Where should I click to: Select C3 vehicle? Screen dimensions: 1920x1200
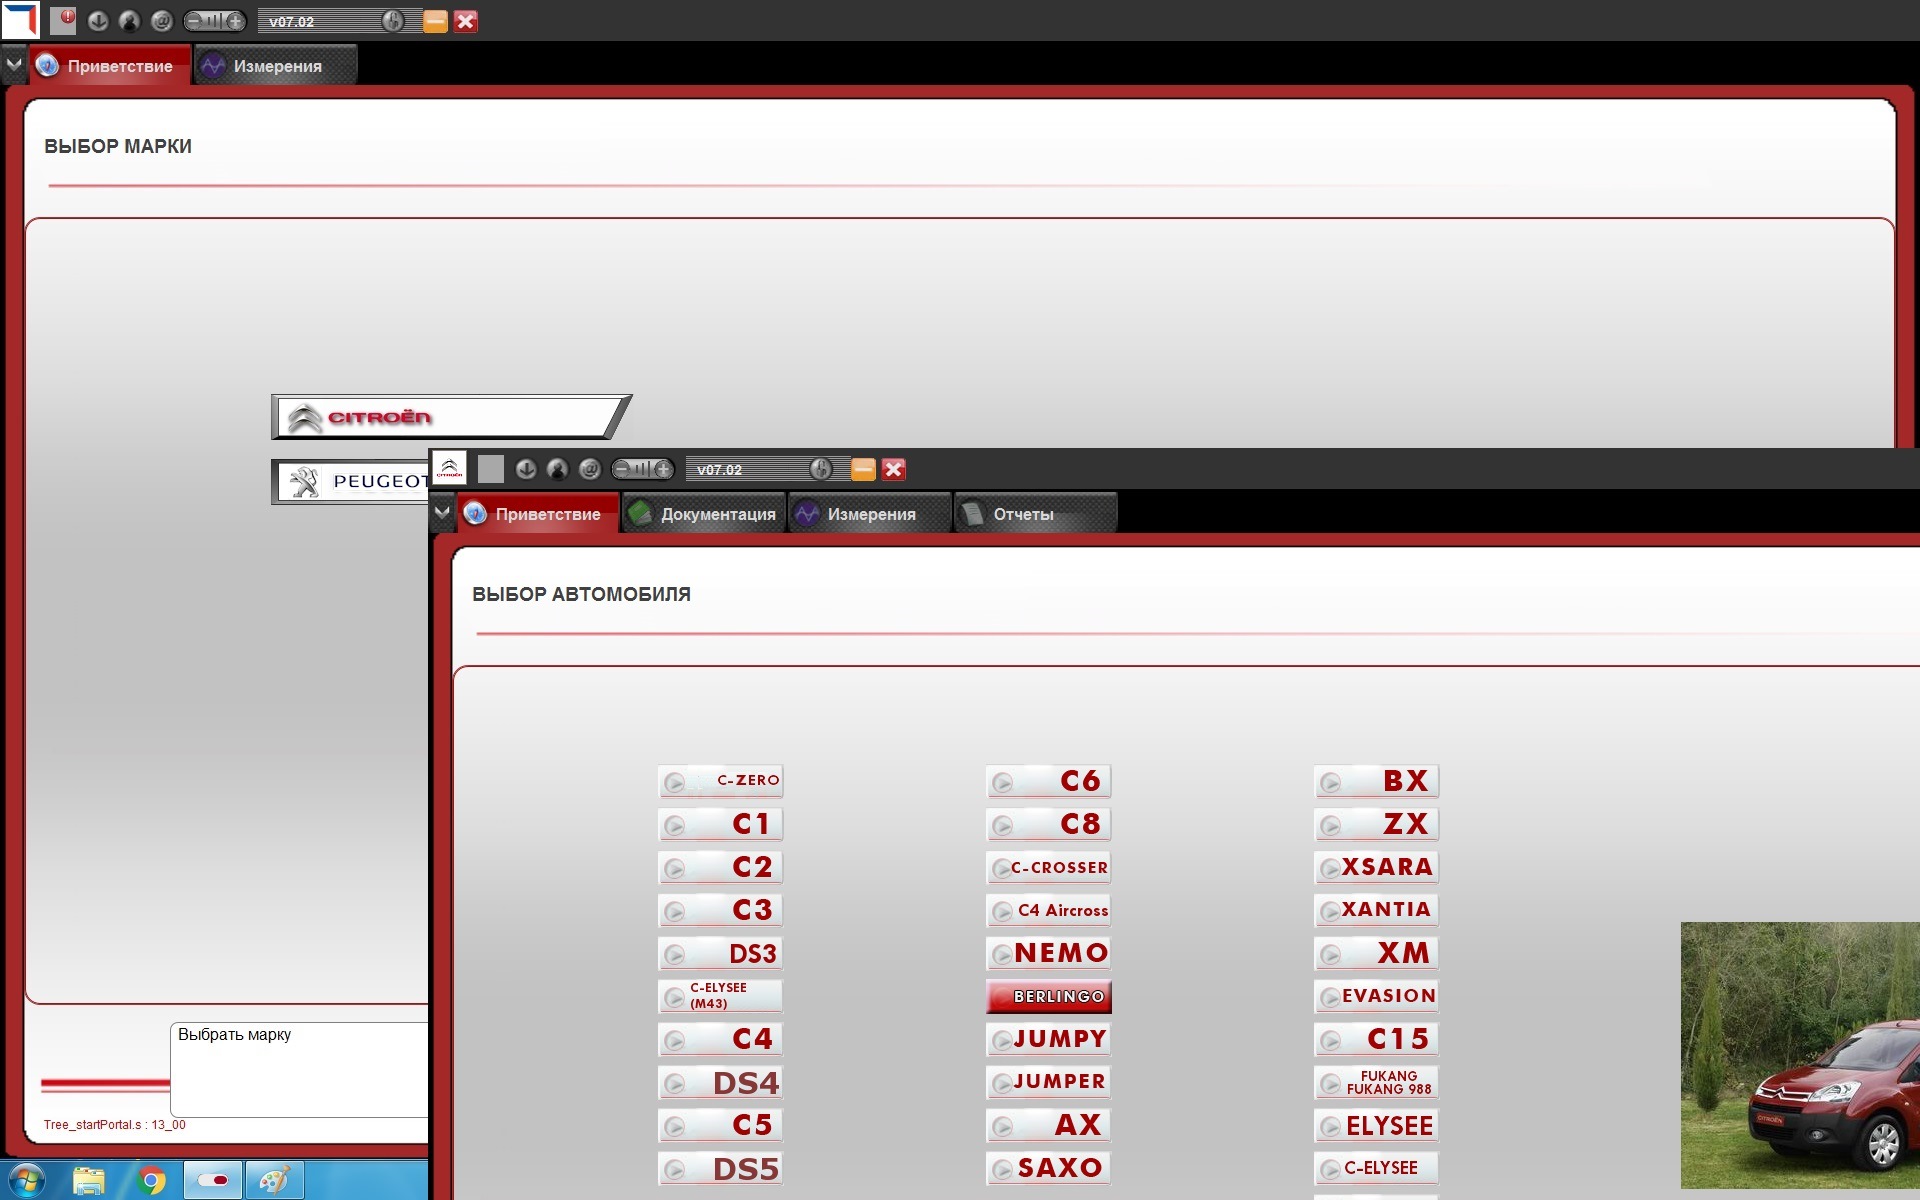tap(720, 910)
